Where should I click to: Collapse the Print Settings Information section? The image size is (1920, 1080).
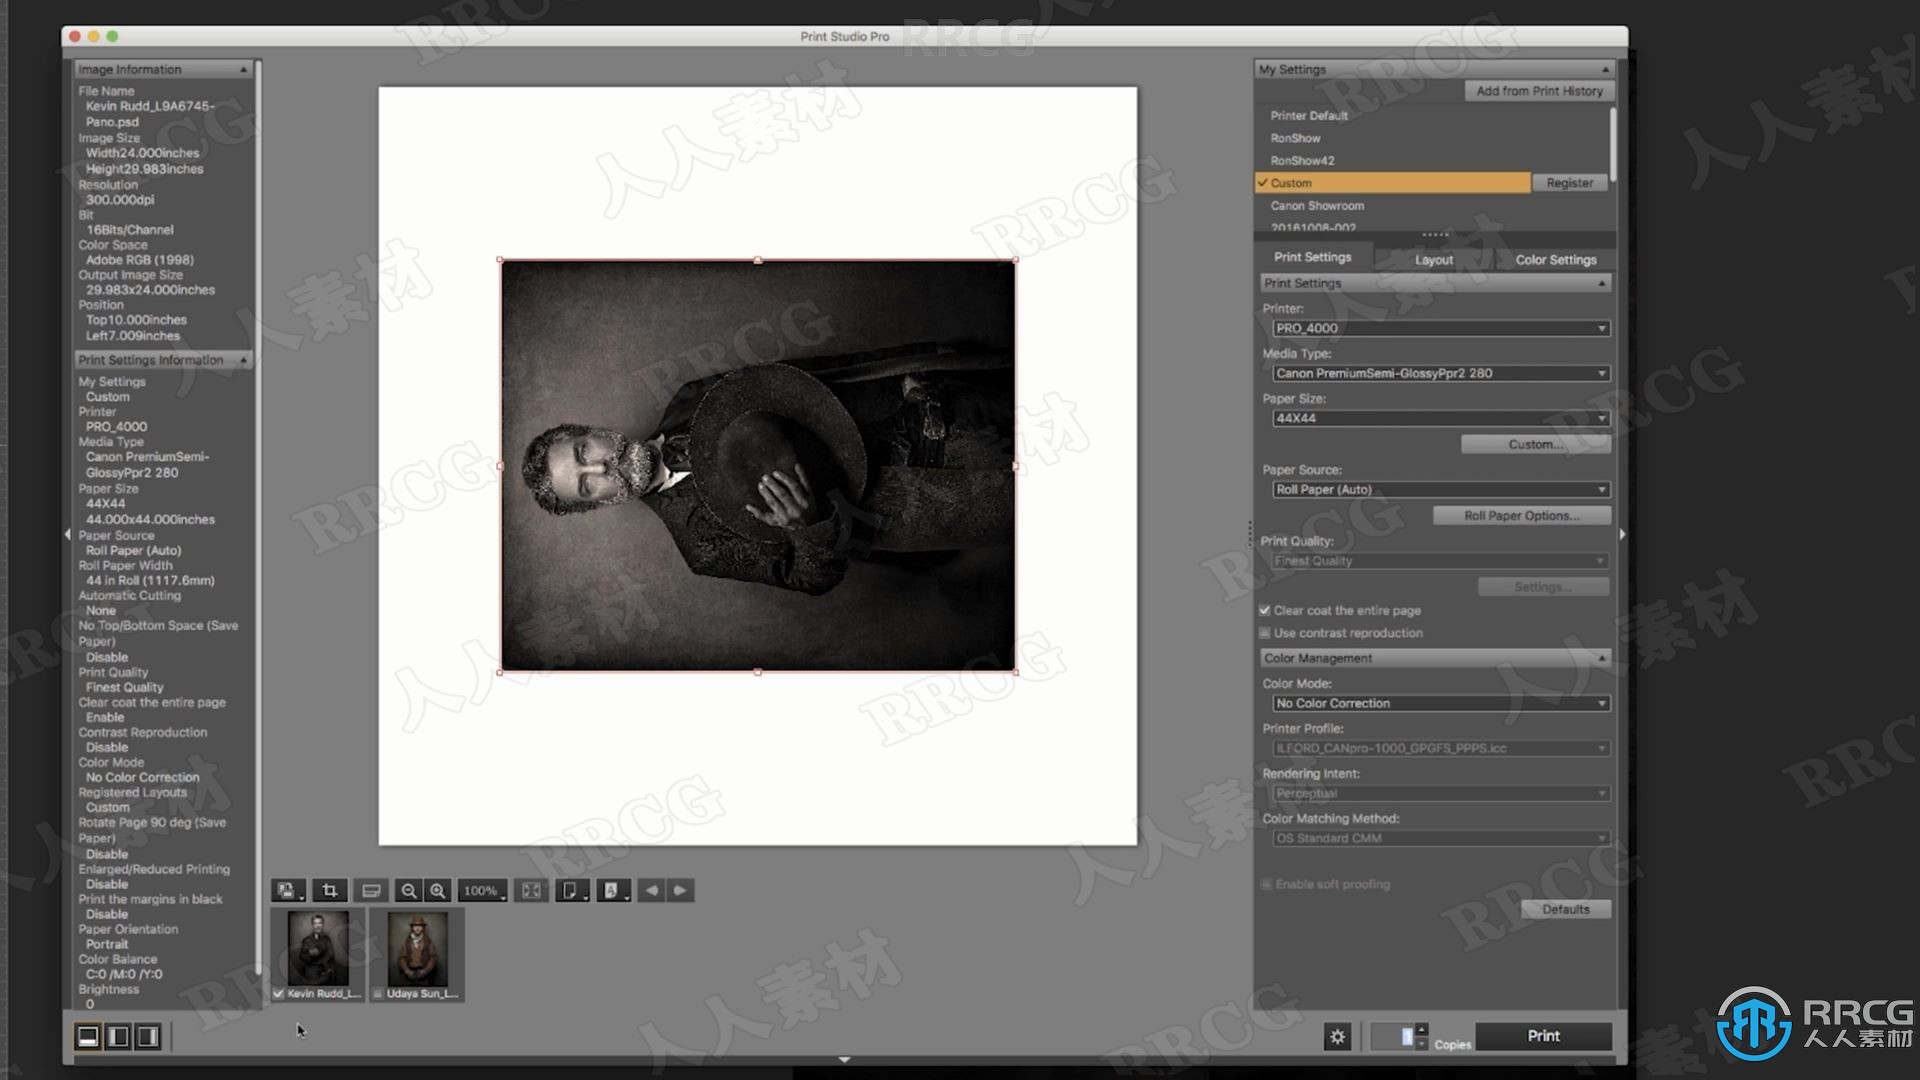[x=243, y=359]
